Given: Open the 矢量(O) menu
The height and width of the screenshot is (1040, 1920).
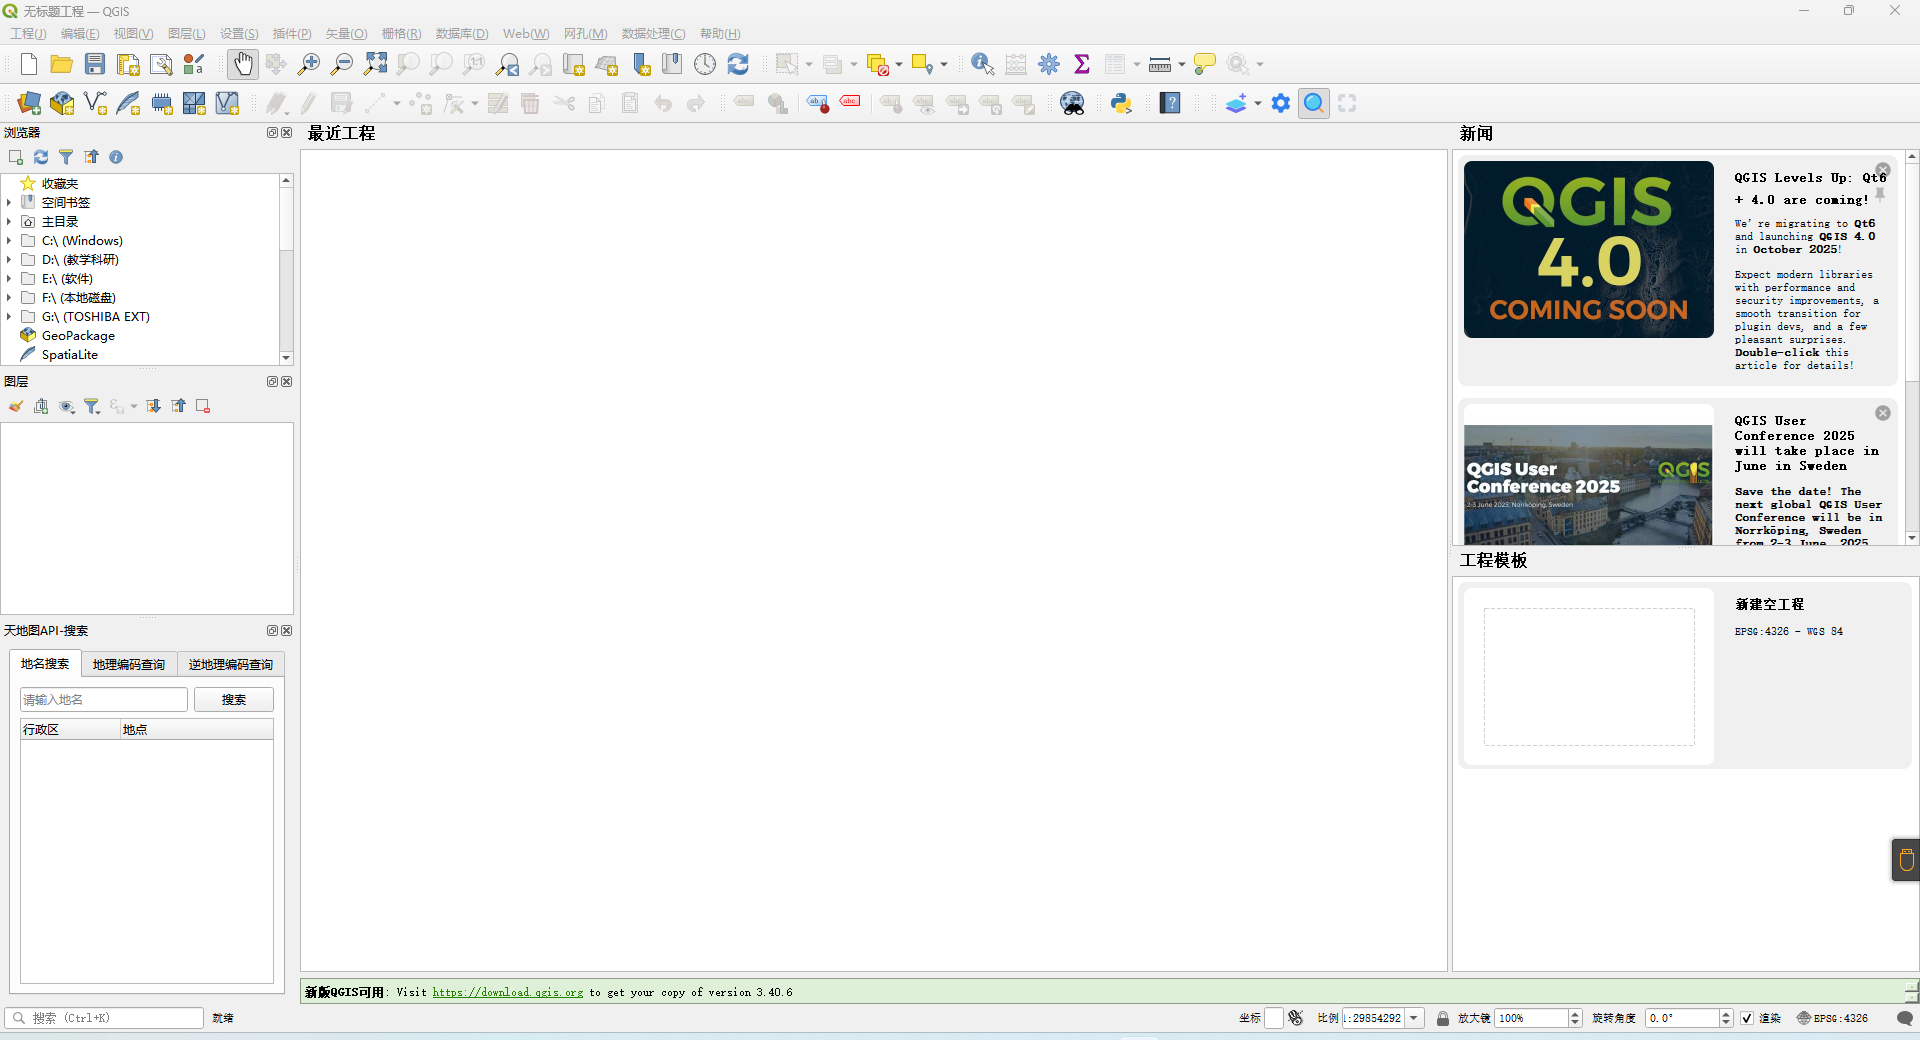Looking at the screenshot, I should (346, 34).
